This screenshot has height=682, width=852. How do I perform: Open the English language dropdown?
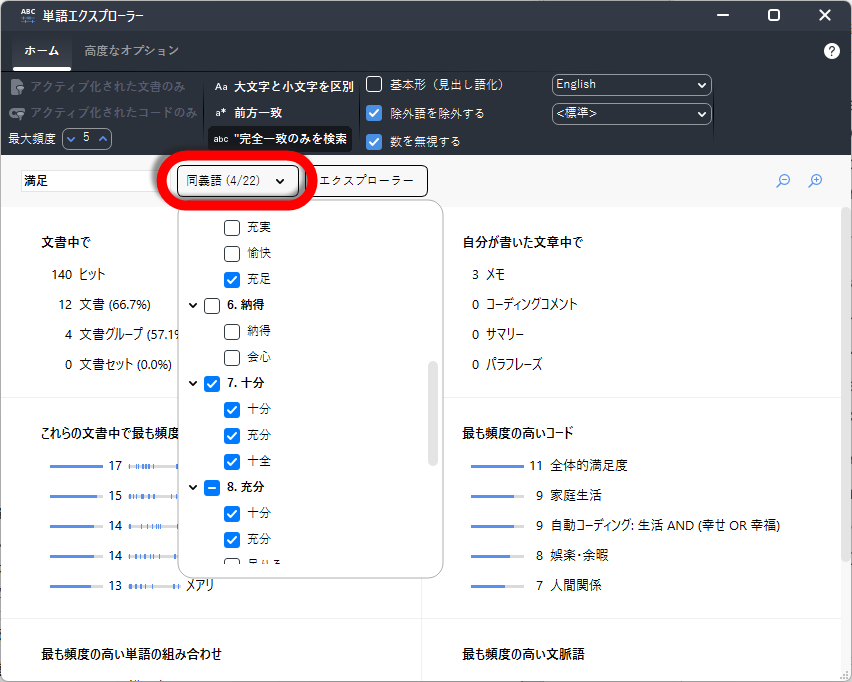pos(631,85)
